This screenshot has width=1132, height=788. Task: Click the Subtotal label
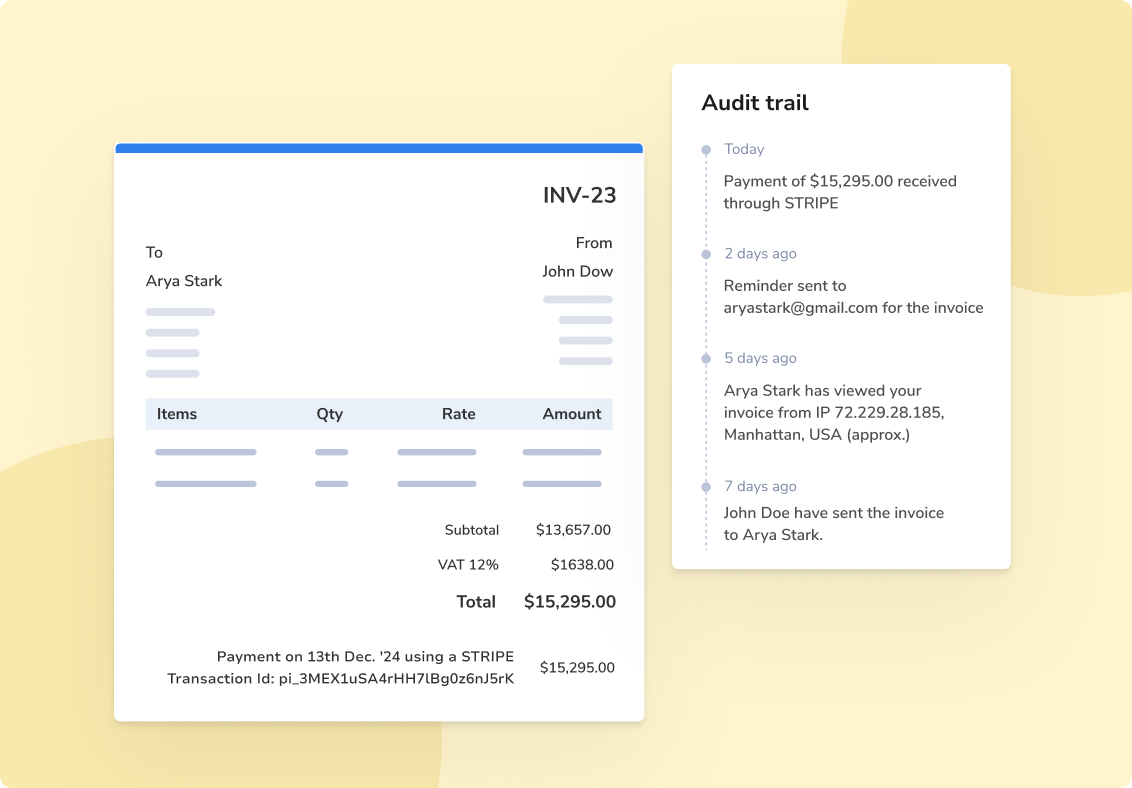(x=471, y=530)
